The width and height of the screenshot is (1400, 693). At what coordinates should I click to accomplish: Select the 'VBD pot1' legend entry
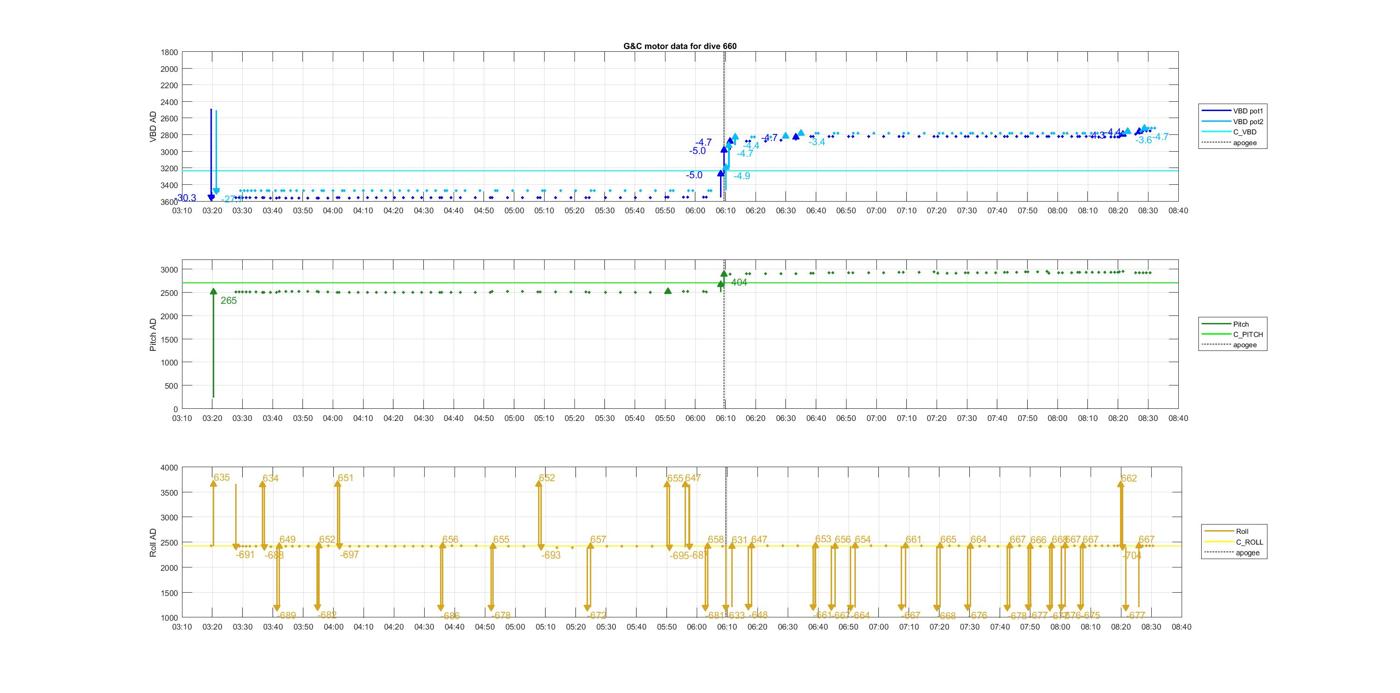(1233, 110)
